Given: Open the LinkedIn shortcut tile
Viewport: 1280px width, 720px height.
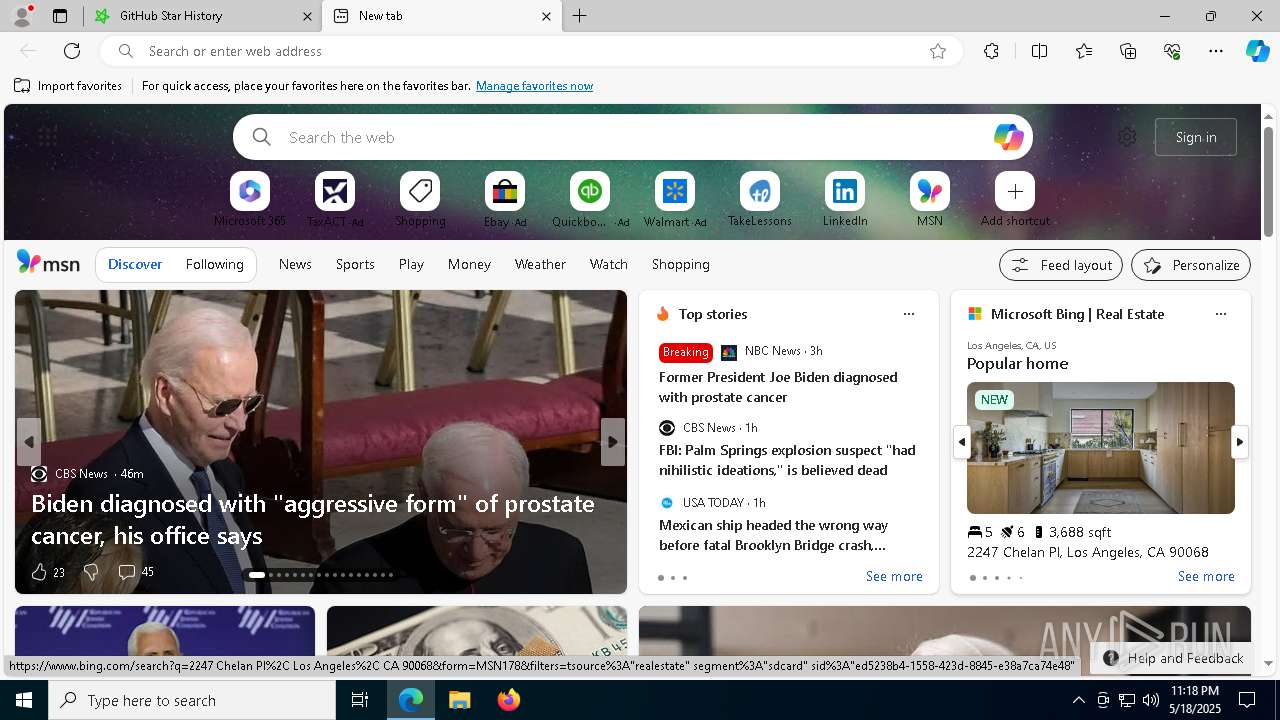Looking at the screenshot, I should point(845,191).
